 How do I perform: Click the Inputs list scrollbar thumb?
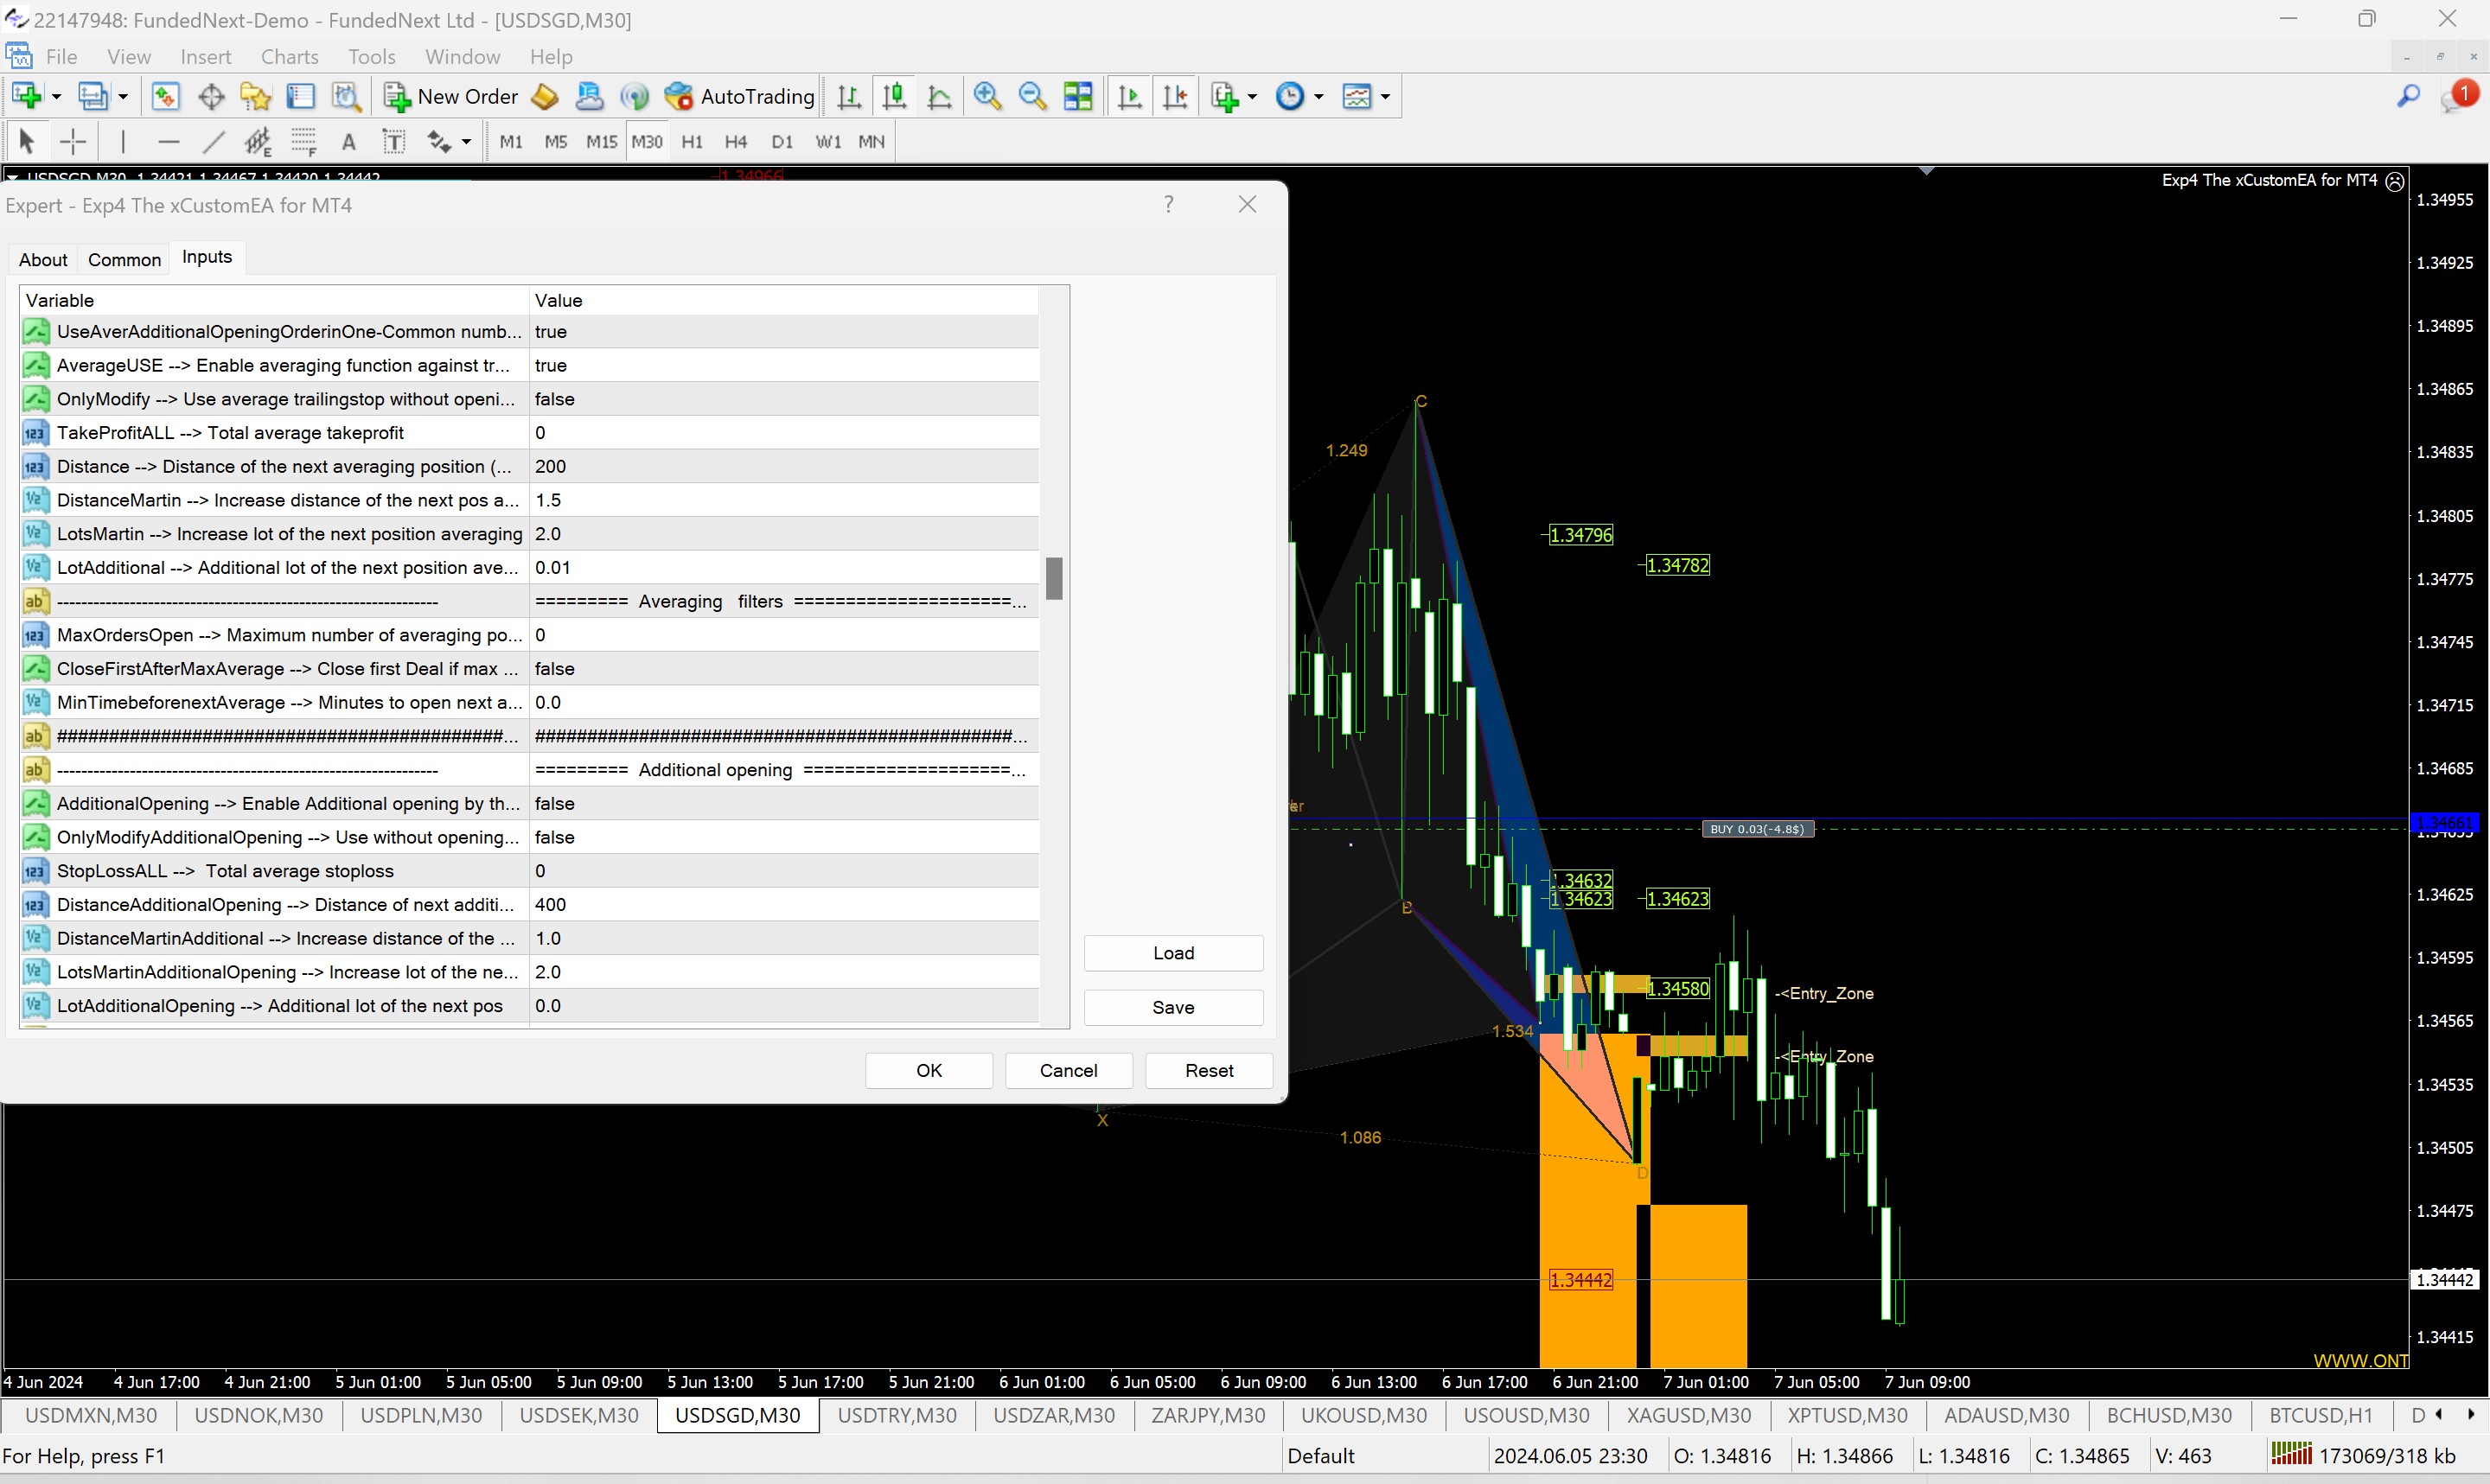coord(1053,578)
